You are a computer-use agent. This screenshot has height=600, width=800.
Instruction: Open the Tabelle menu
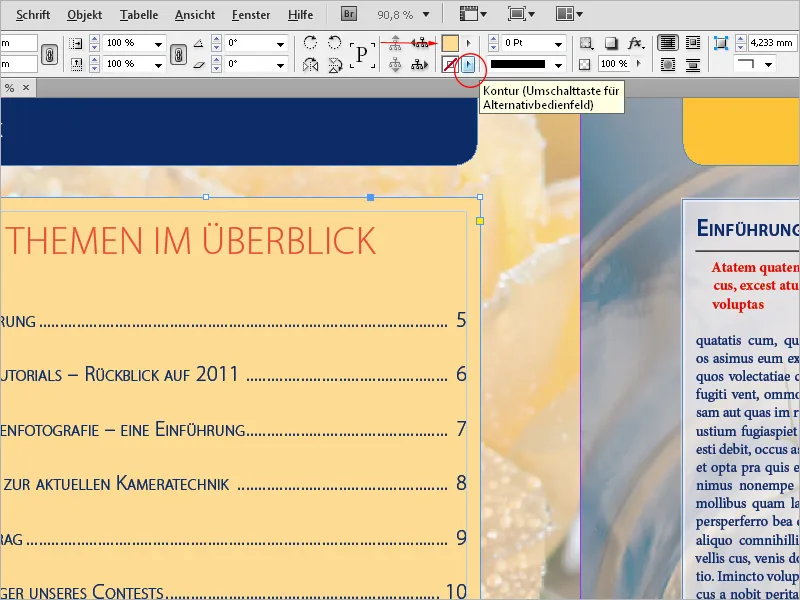point(139,15)
